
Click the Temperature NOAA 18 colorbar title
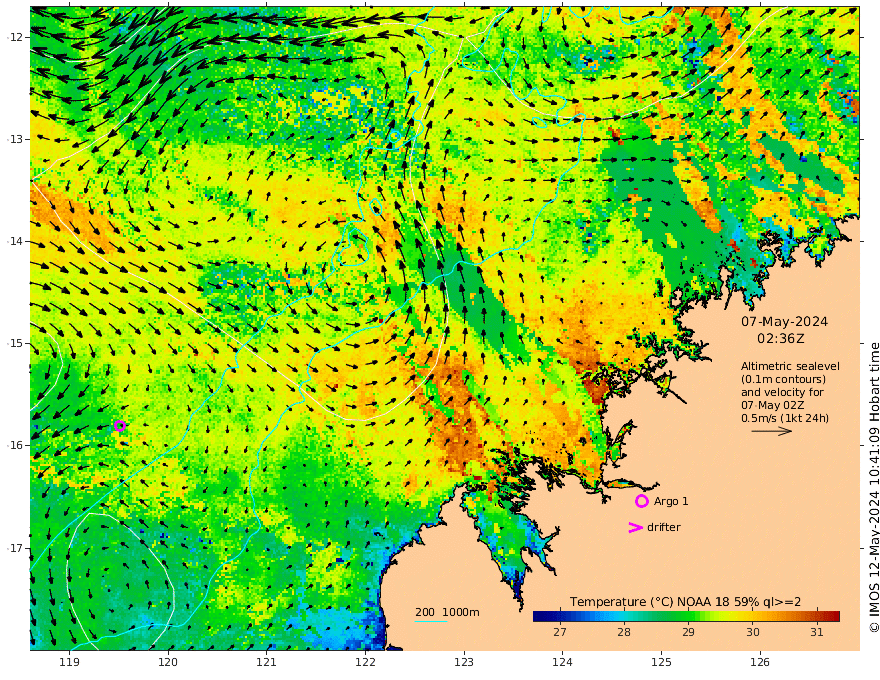pyautogui.click(x=685, y=602)
